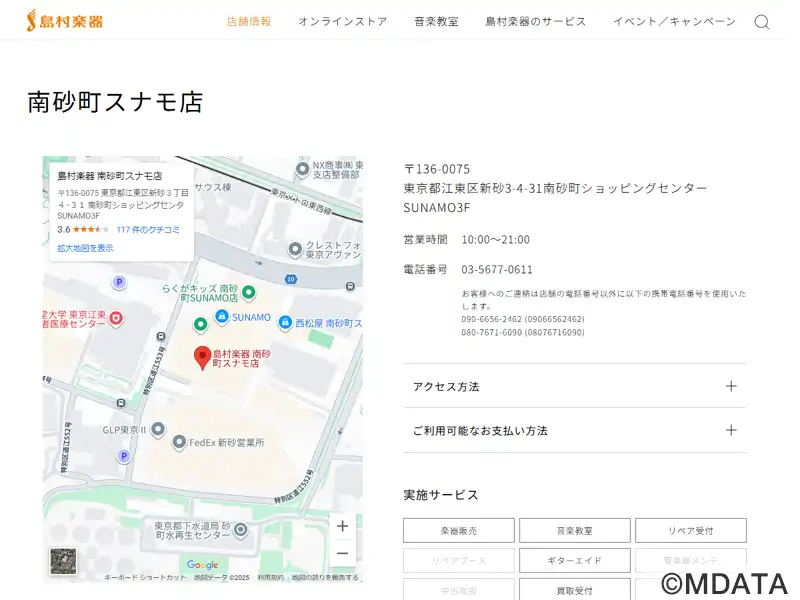Click mobile number 080-7671-6090
Viewport: 800px width, 600px height.
pyautogui.click(x=523, y=332)
